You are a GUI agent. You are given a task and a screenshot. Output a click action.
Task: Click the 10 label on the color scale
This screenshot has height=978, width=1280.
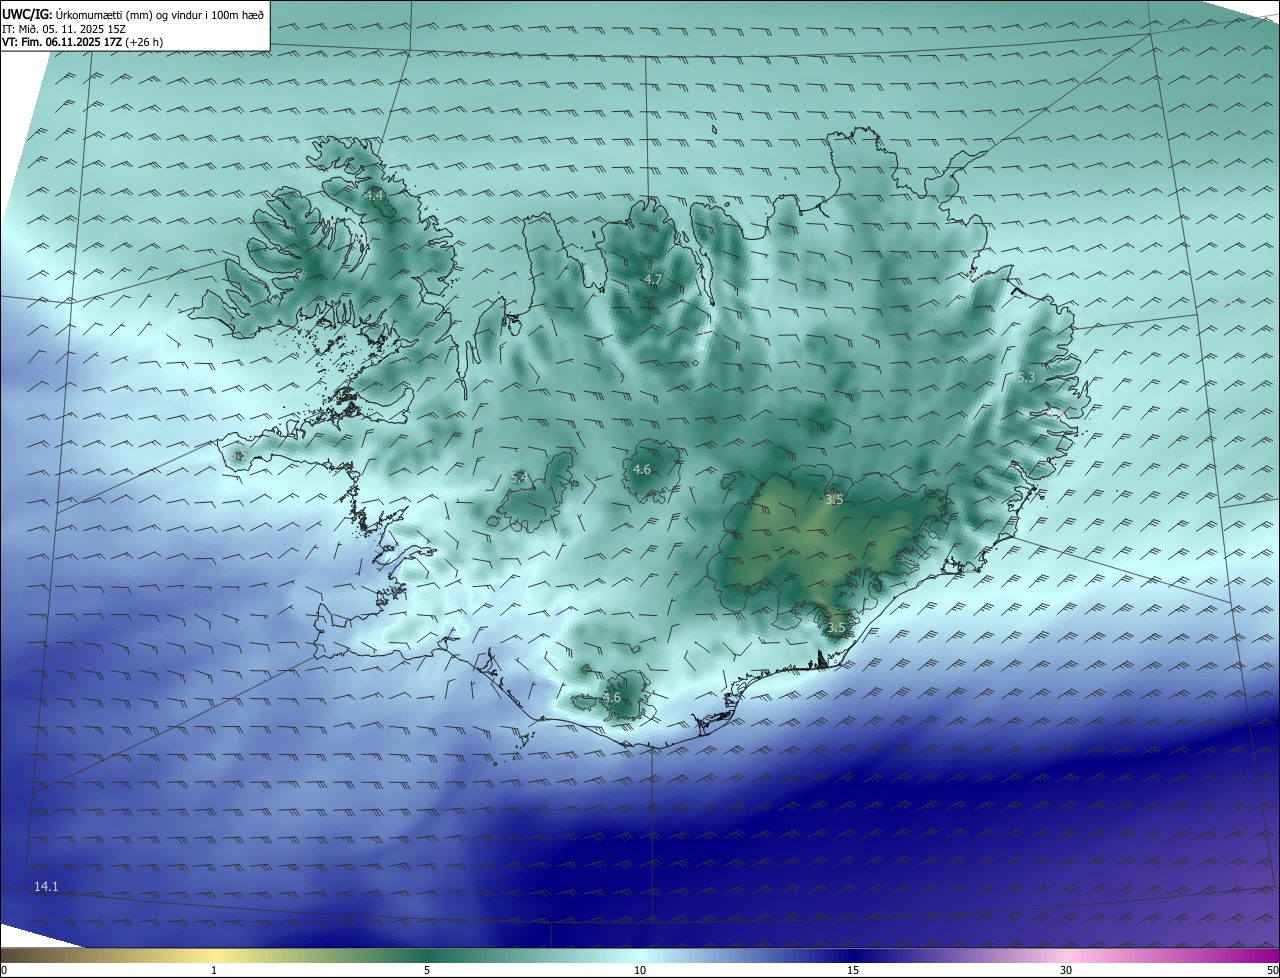[x=640, y=970]
